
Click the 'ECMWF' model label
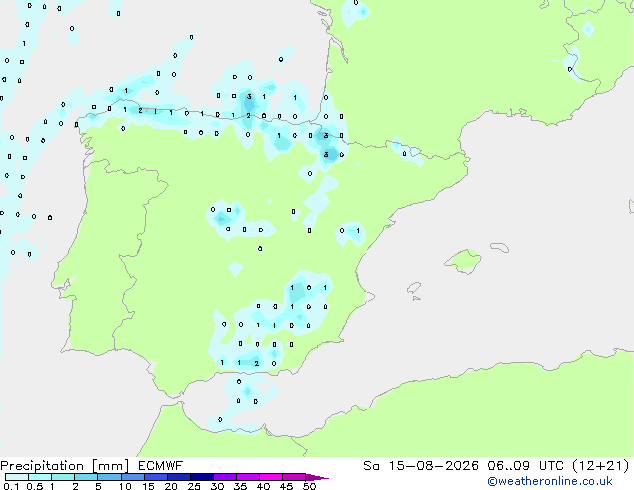coord(161,466)
